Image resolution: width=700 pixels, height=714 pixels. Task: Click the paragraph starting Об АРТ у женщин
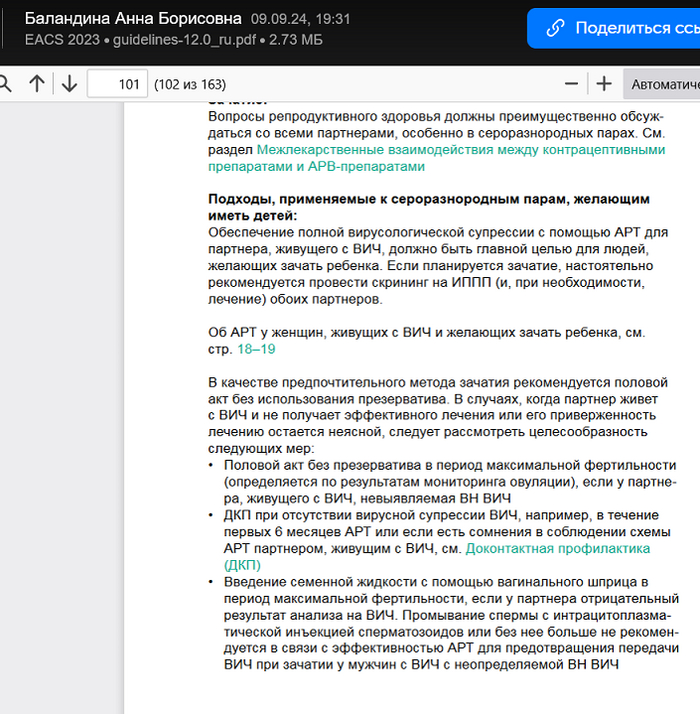coord(426,341)
